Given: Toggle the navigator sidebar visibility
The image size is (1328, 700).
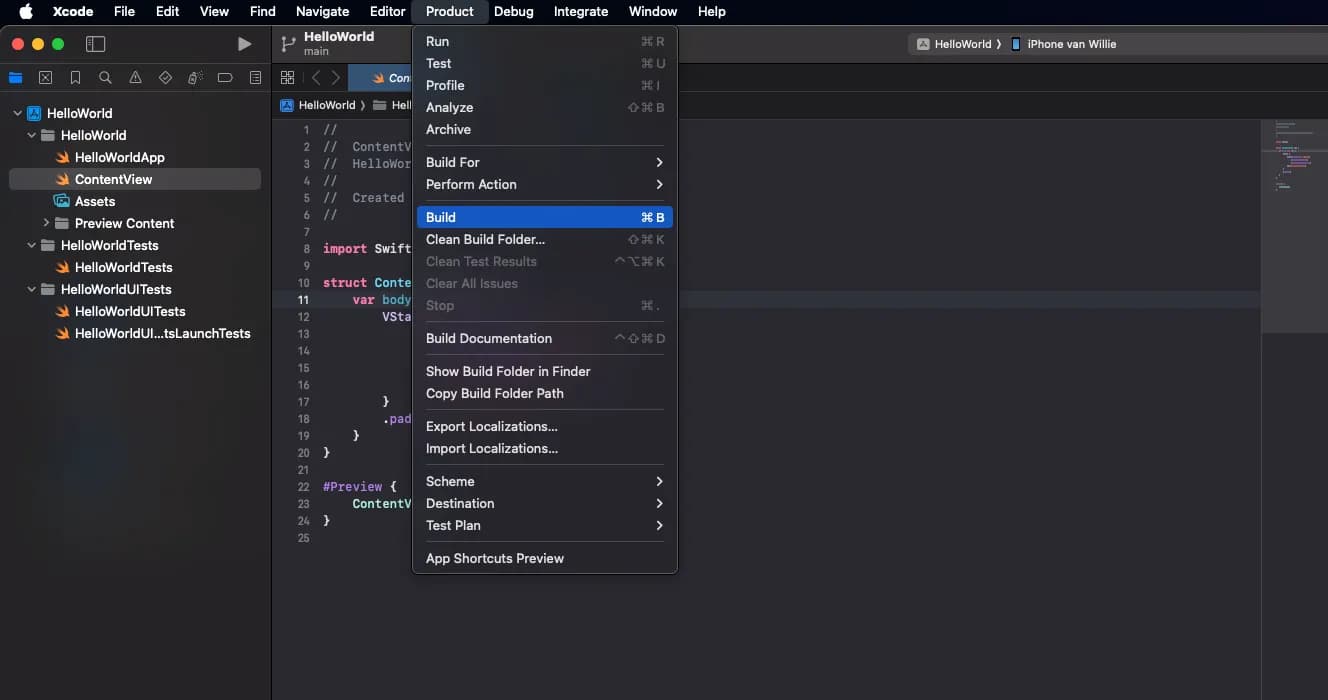Looking at the screenshot, I should point(95,44).
